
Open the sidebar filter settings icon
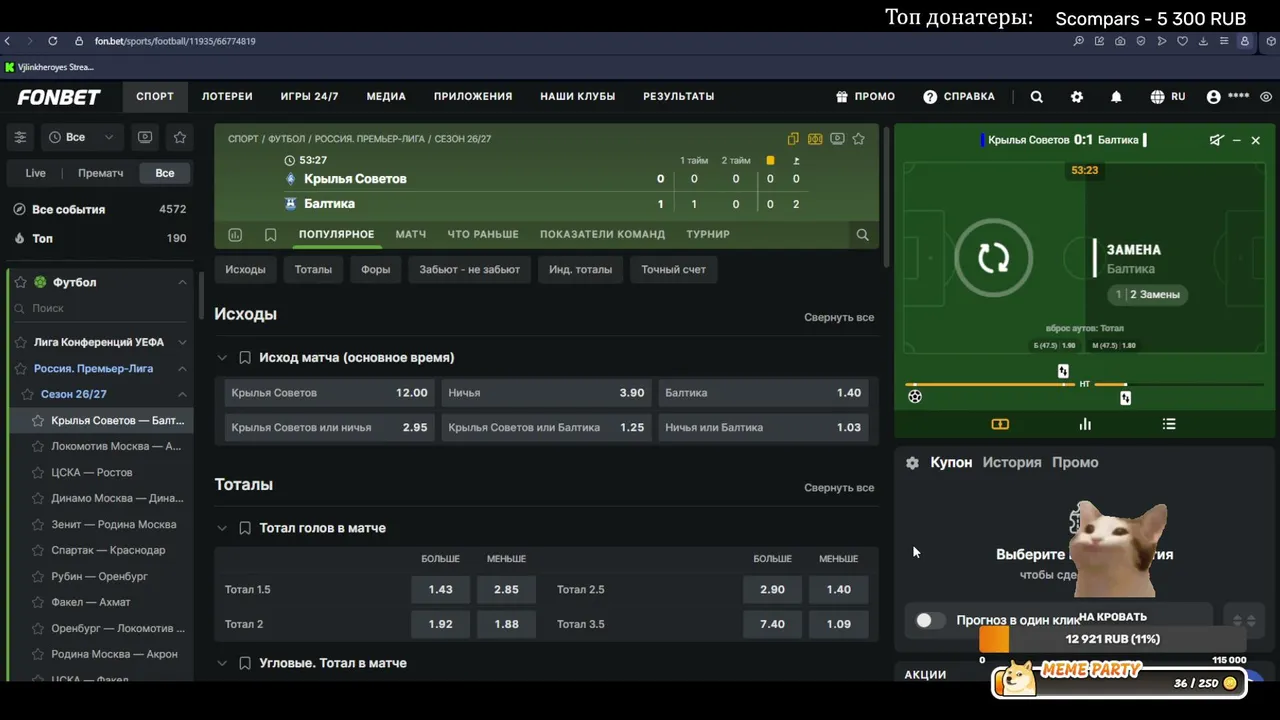coord(20,137)
